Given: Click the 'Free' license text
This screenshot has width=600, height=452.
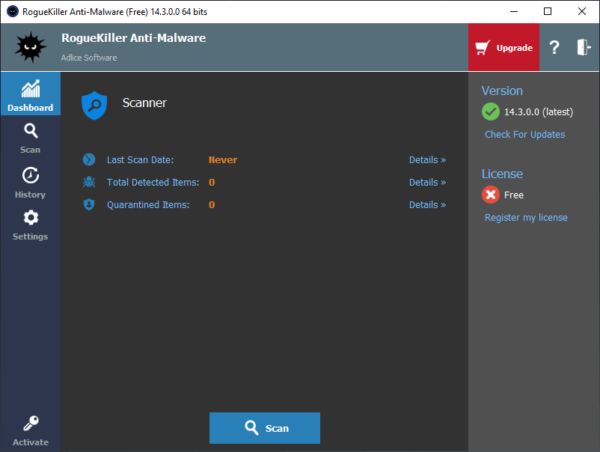Looking at the screenshot, I should point(514,195).
